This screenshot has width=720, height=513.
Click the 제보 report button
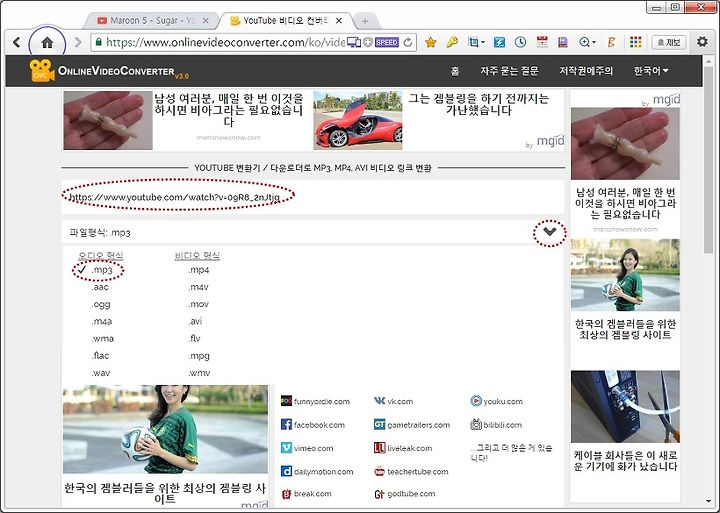(x=669, y=42)
